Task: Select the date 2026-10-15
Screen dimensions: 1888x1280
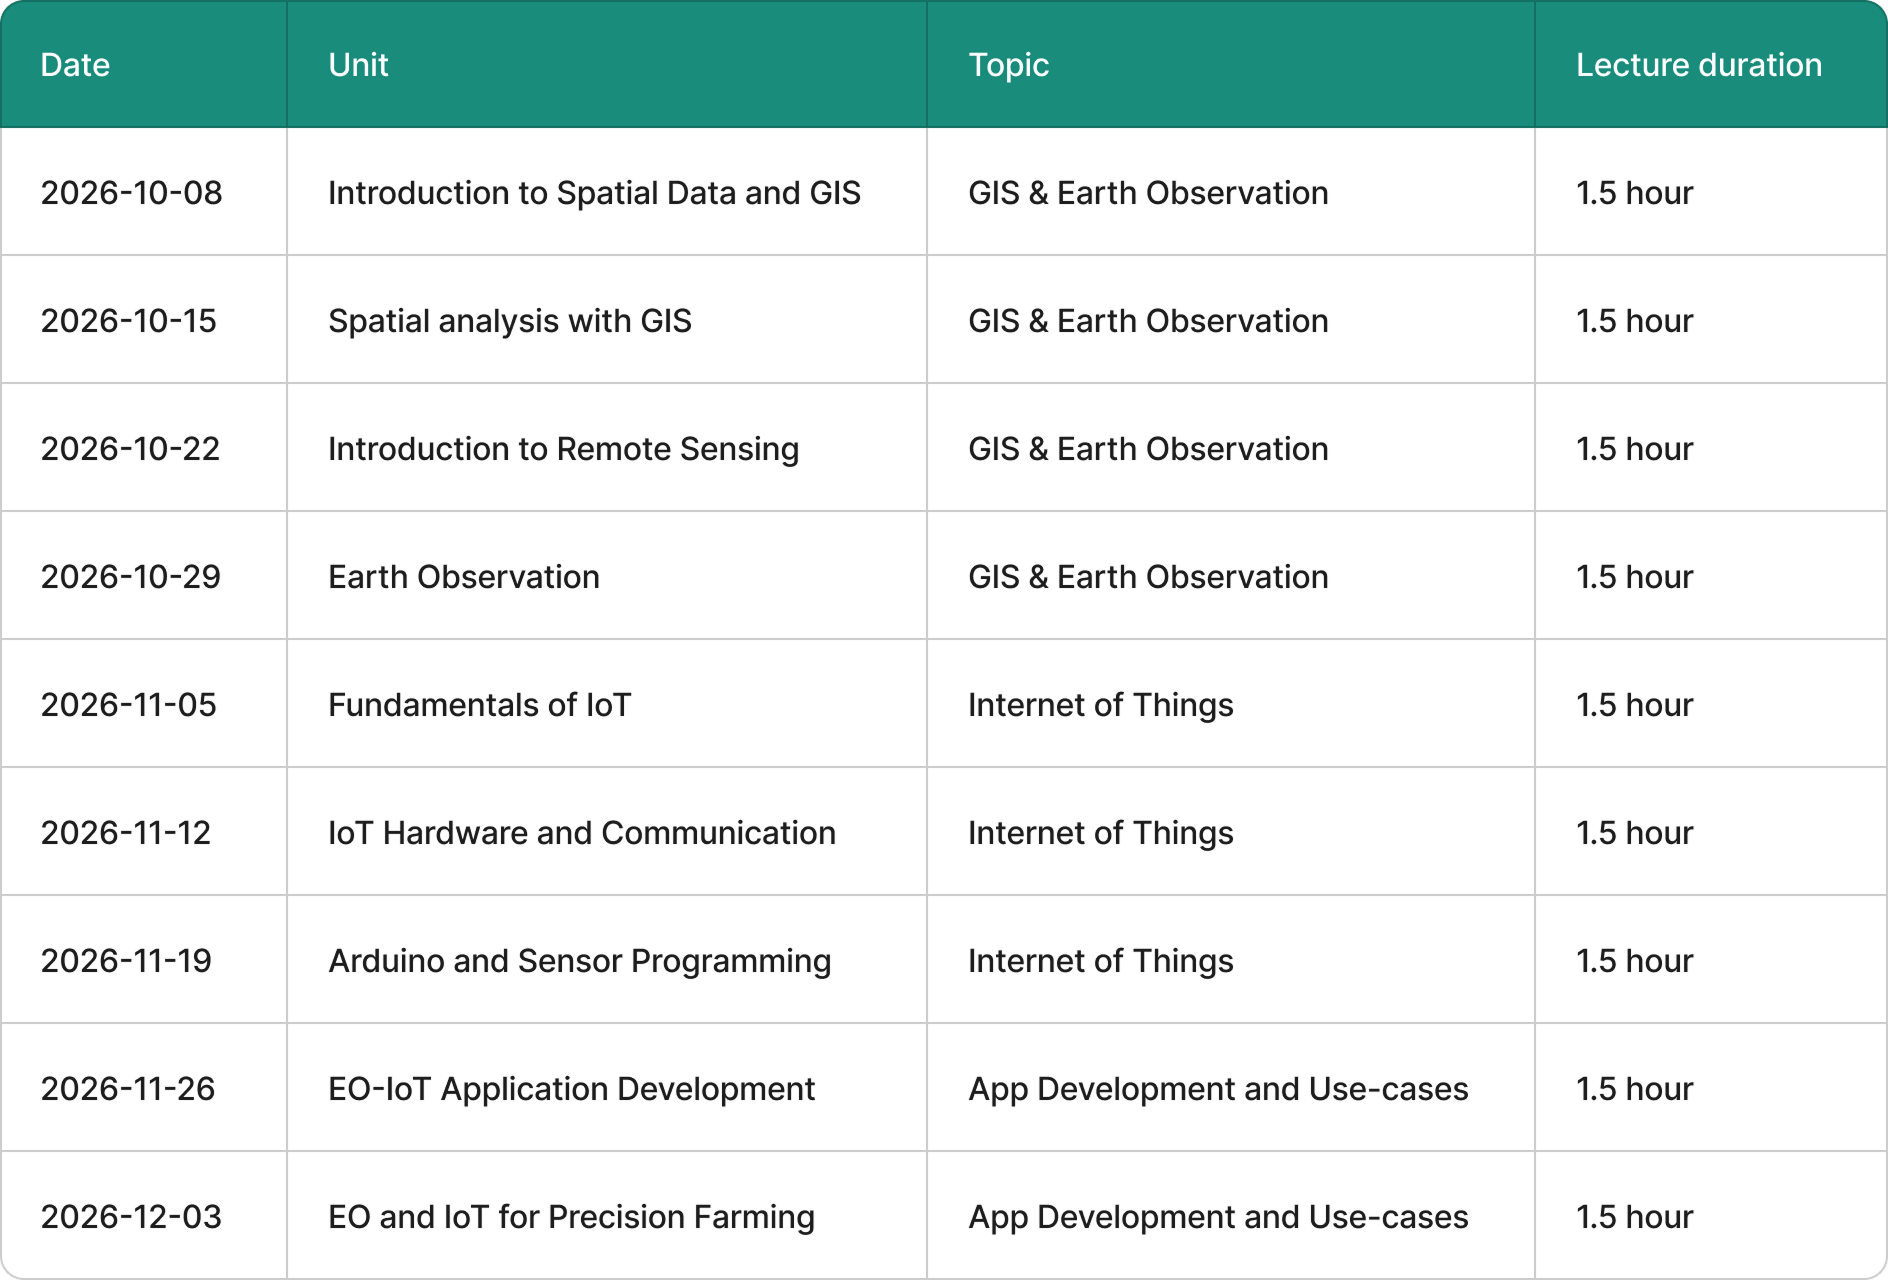Action: 128,321
